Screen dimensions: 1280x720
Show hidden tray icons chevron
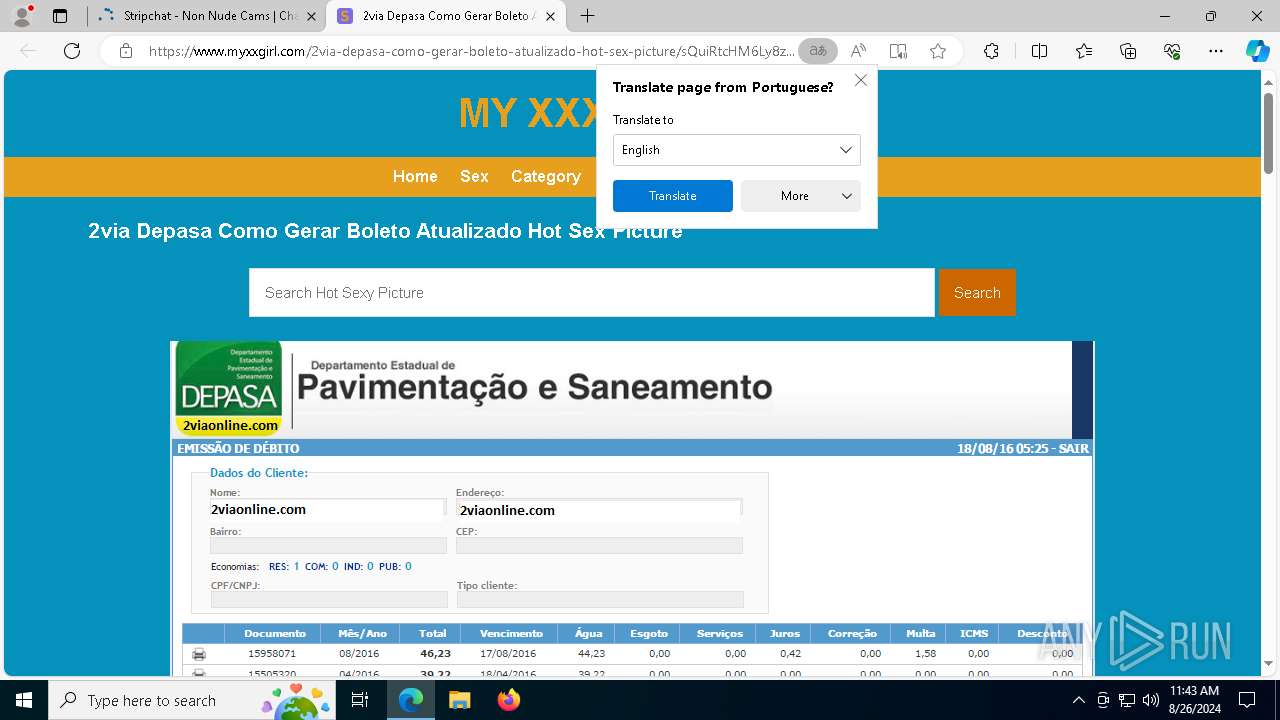point(1078,700)
